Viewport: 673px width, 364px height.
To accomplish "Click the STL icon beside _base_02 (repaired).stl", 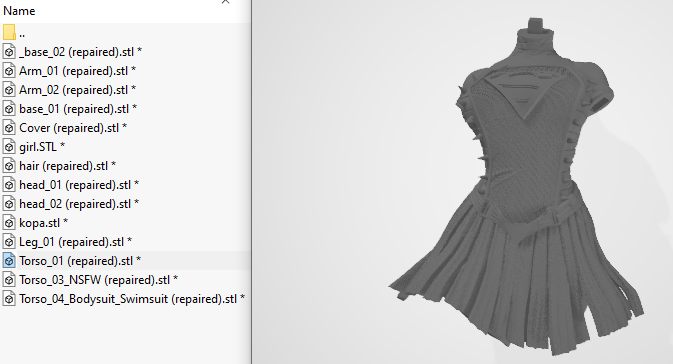I will (x=9, y=52).
